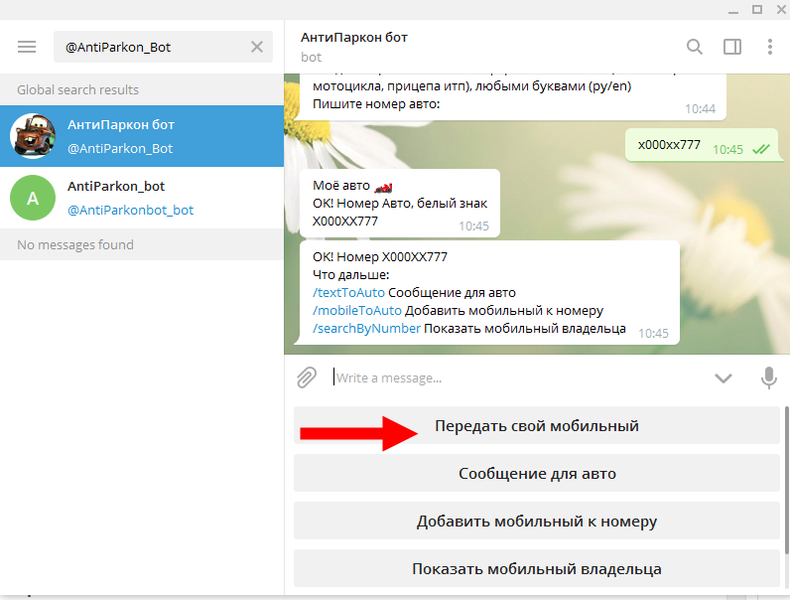Open the AntiParkon_bot search result
Image resolution: width=790 pixels, height=600 pixels.
click(142, 197)
